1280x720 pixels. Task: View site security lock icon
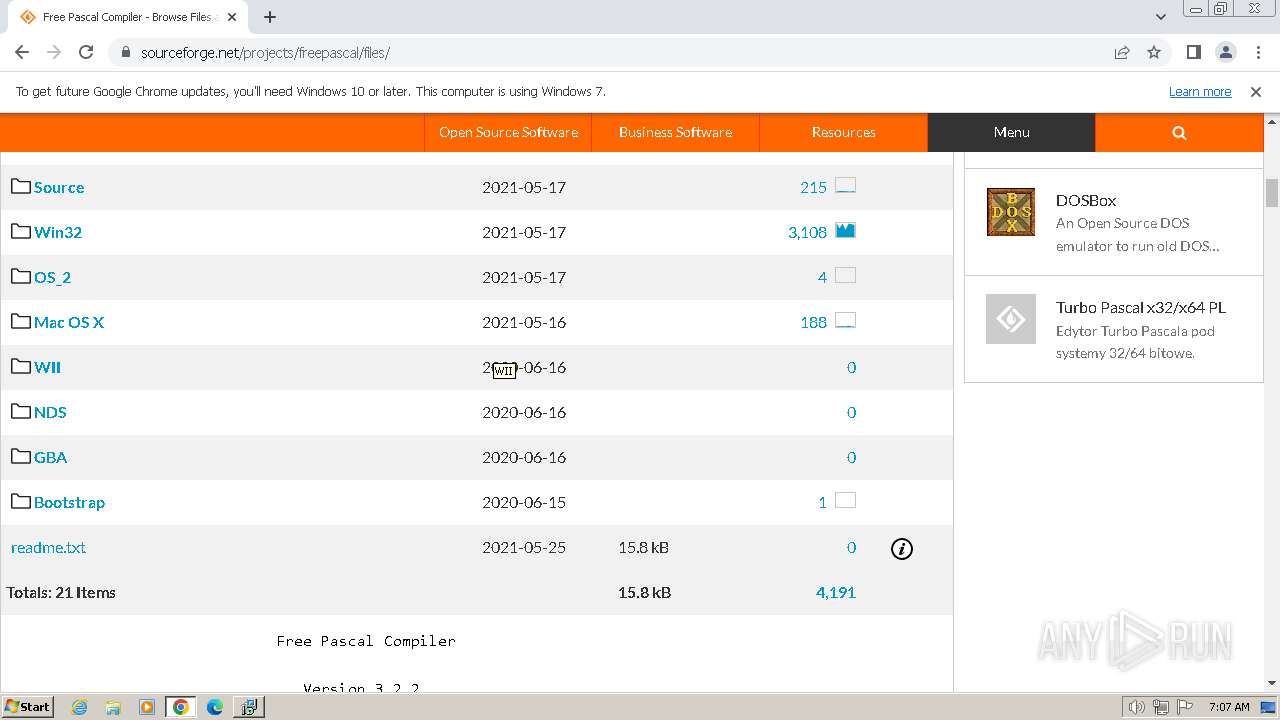[x=126, y=52]
